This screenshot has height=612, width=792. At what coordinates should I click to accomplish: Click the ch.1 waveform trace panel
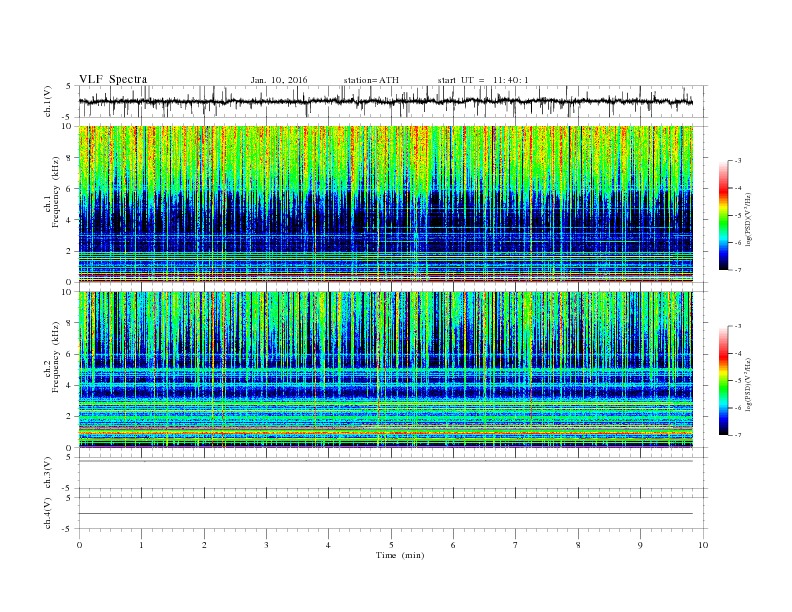393,101
